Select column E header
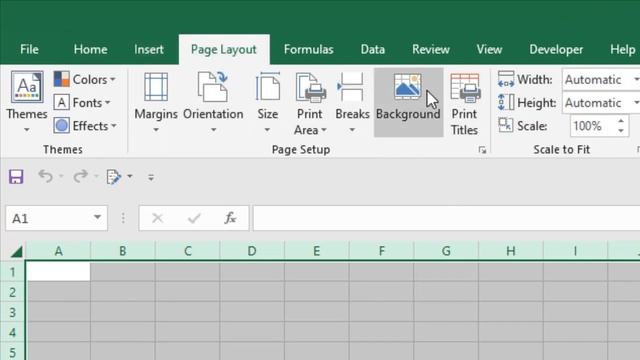The height and width of the screenshot is (360, 640). [x=316, y=251]
